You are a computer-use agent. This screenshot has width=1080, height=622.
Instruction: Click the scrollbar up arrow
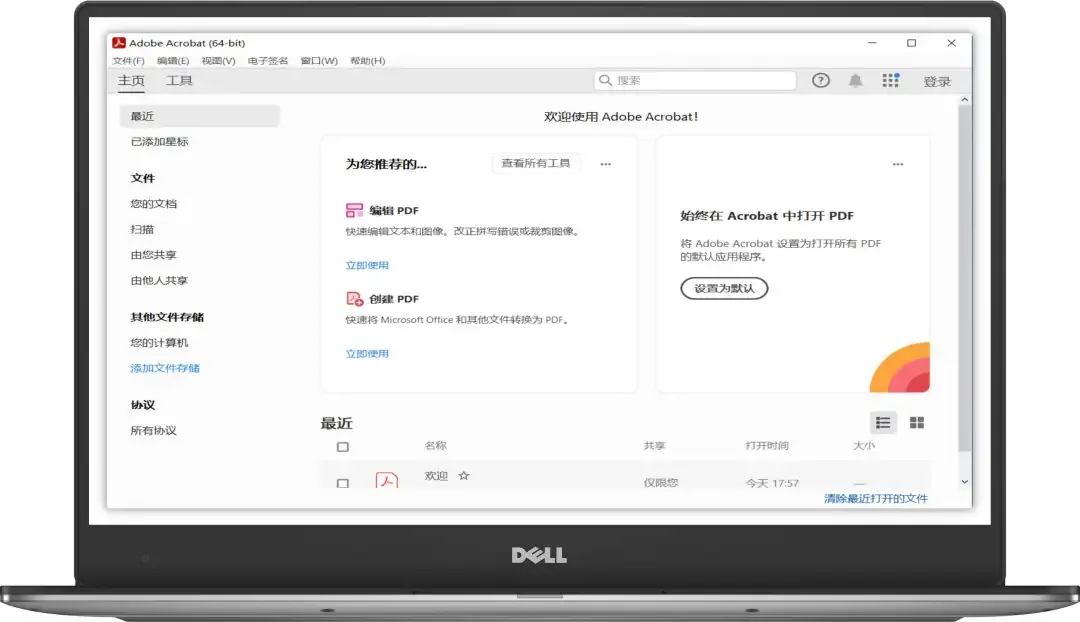[964, 100]
